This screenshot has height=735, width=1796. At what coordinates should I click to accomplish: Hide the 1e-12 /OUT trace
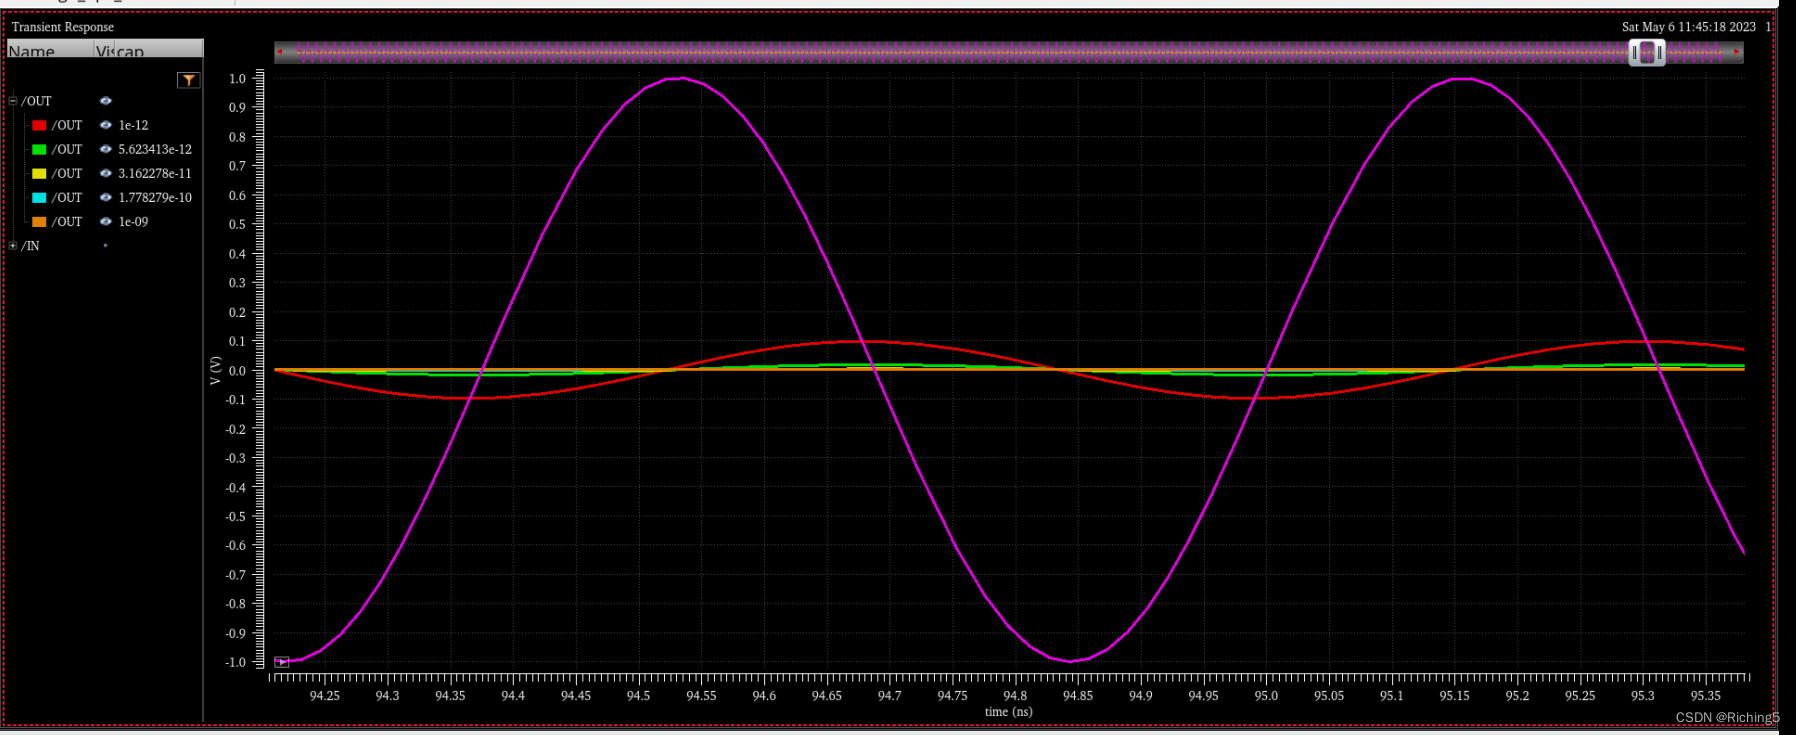point(105,125)
